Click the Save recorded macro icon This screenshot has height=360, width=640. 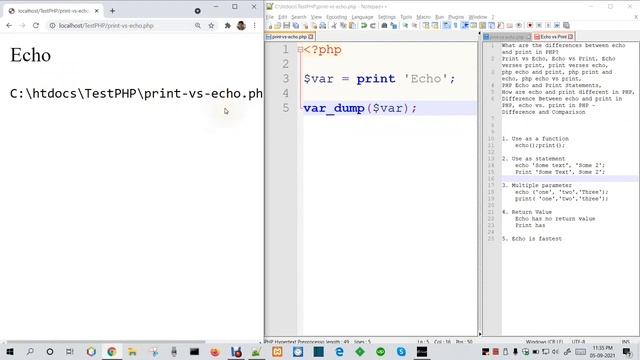pyautogui.click(x=567, y=25)
